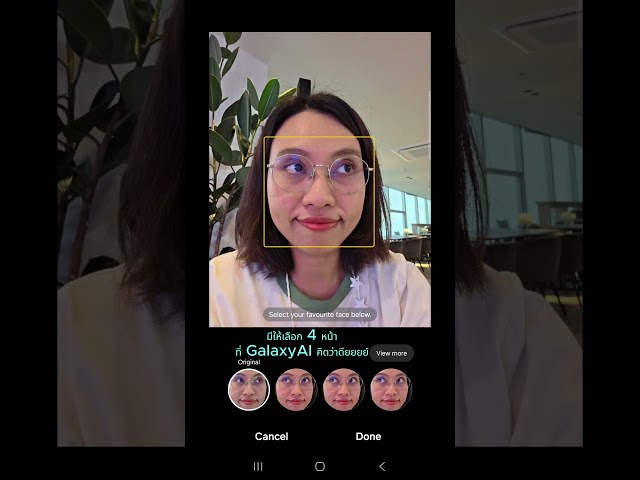
Task: Open recent apps from navigation bar
Action: coord(258,467)
